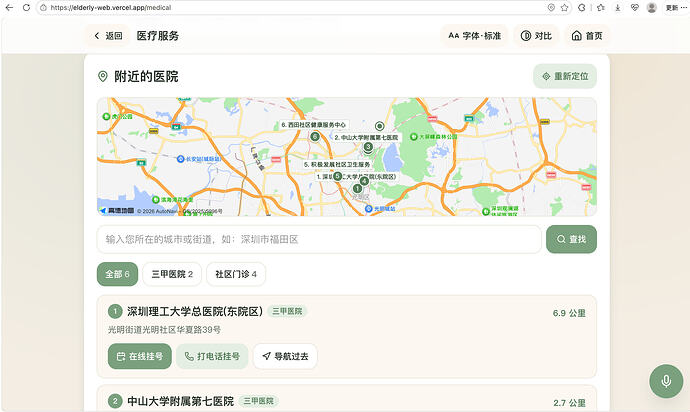Click 导航过去 for 深圳理工大学总医院

(x=285, y=356)
